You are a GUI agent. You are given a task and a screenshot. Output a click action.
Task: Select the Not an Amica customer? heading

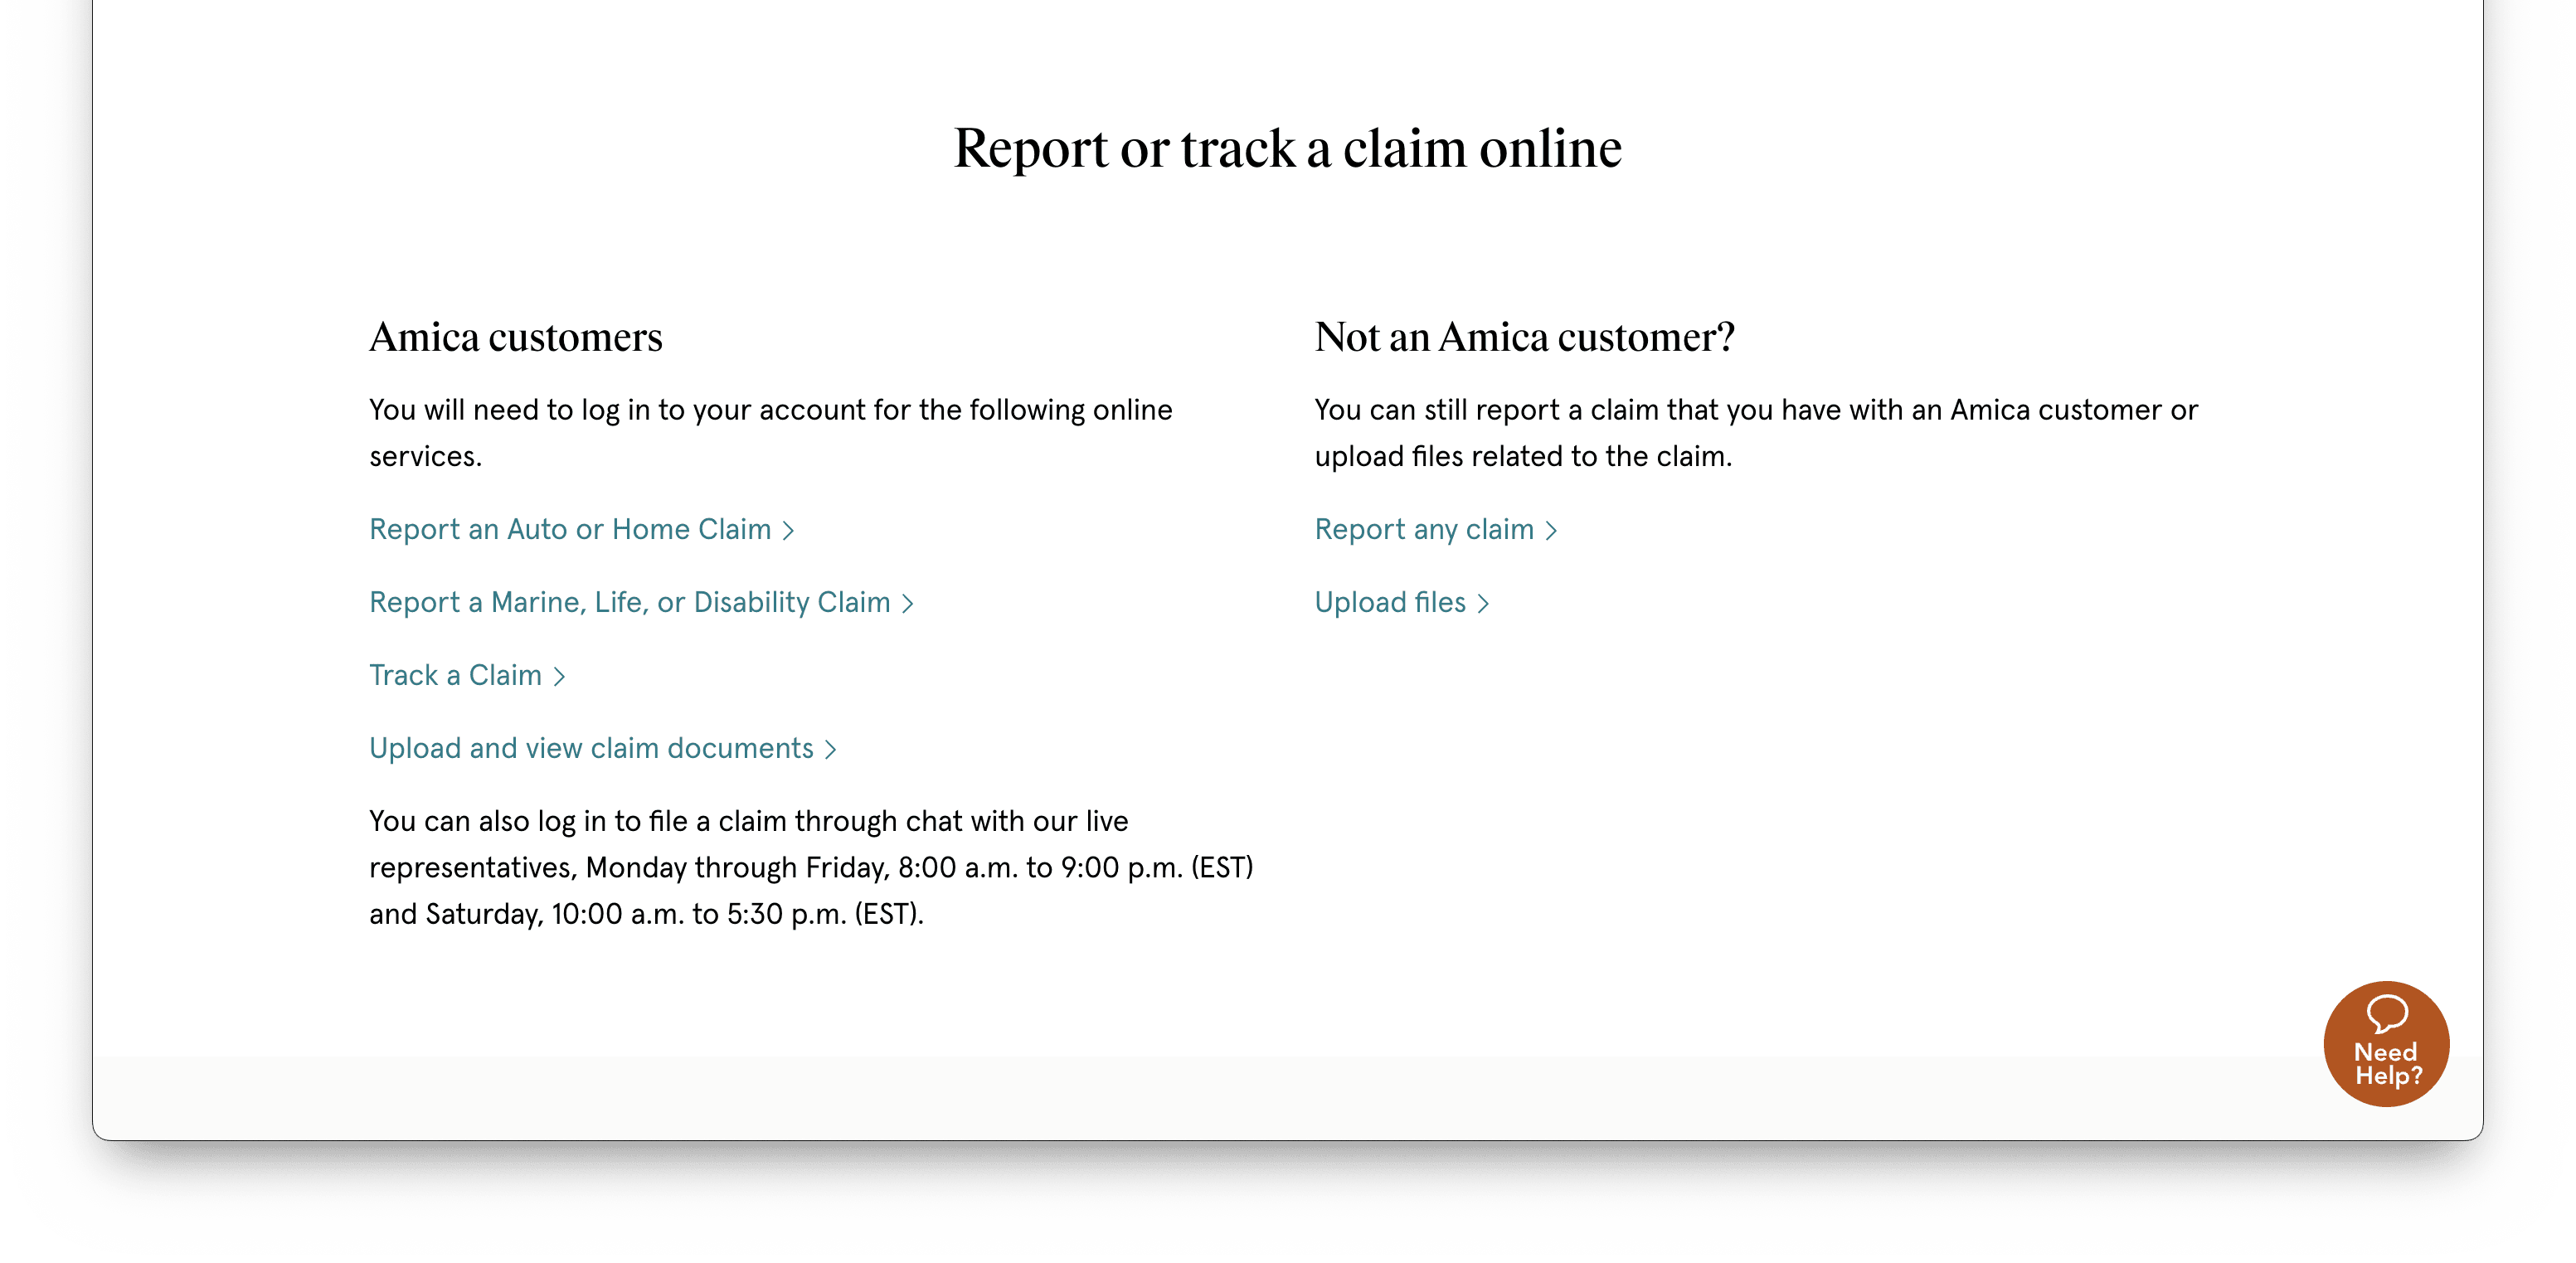point(1524,337)
